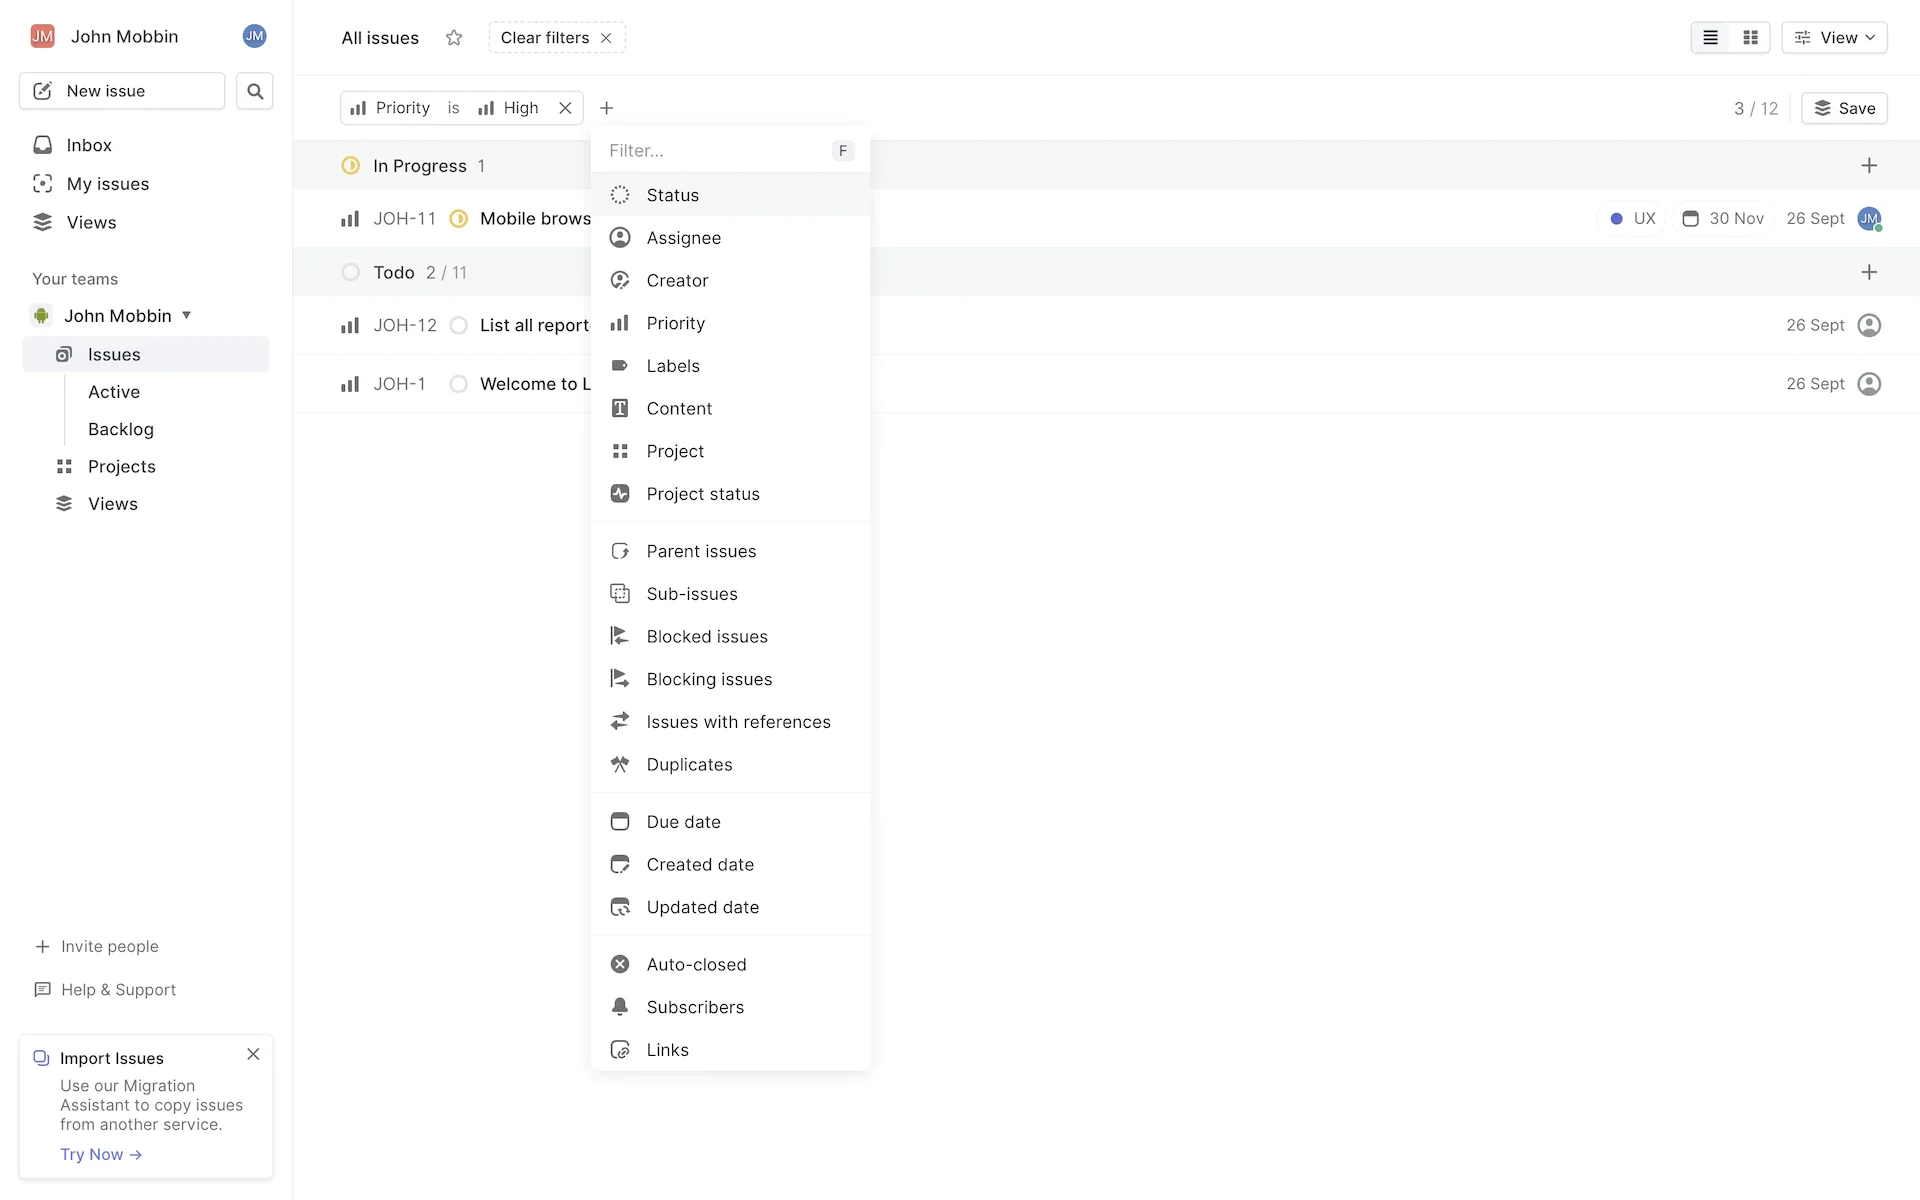
Task: Click unassigned avatar icon on JOH-12
Action: (x=1868, y=325)
